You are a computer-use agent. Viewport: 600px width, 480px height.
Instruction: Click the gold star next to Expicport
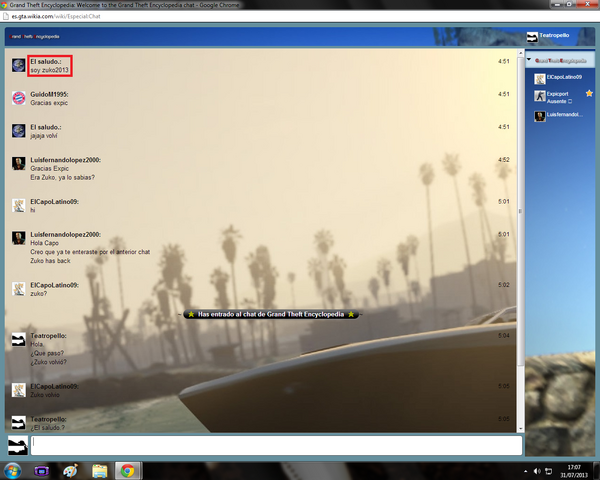(589, 93)
